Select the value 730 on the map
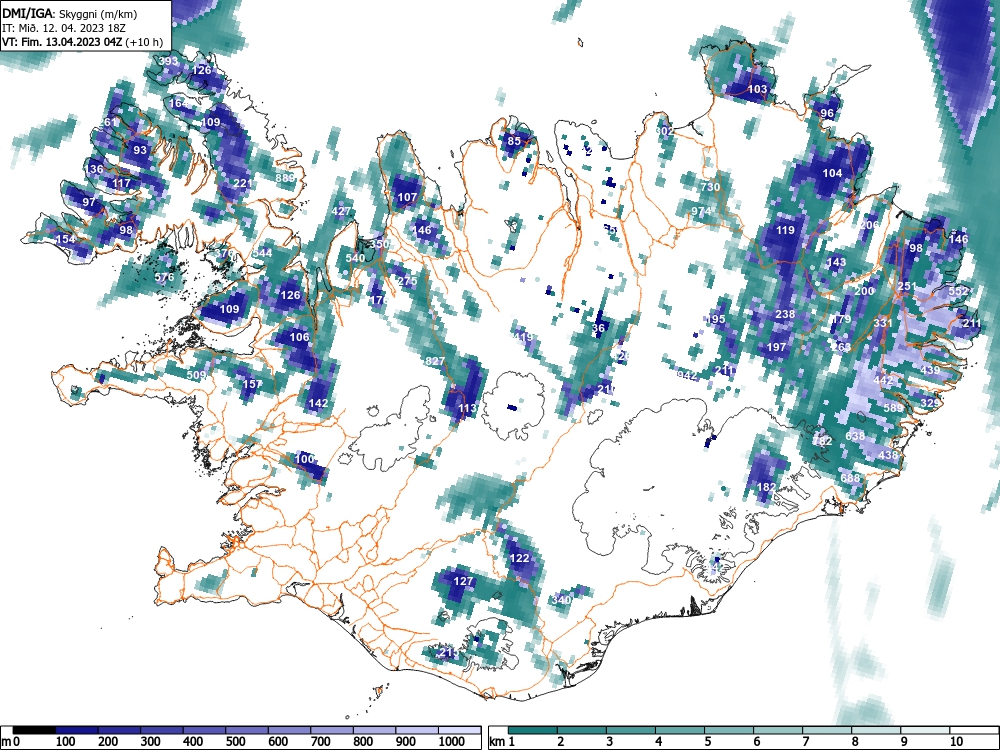This screenshot has height=750, width=1000. (710, 187)
